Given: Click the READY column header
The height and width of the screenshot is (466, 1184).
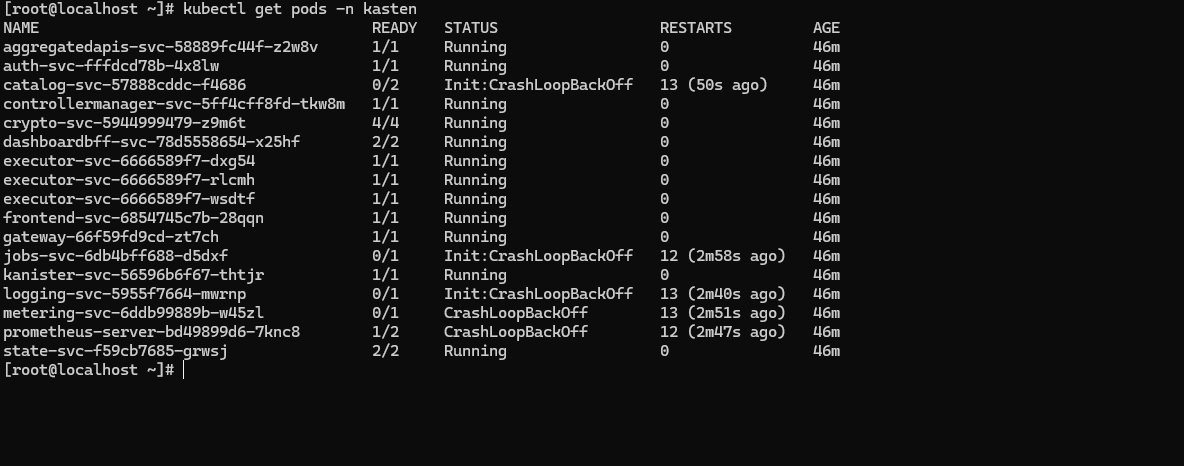Looking at the screenshot, I should tap(394, 28).
